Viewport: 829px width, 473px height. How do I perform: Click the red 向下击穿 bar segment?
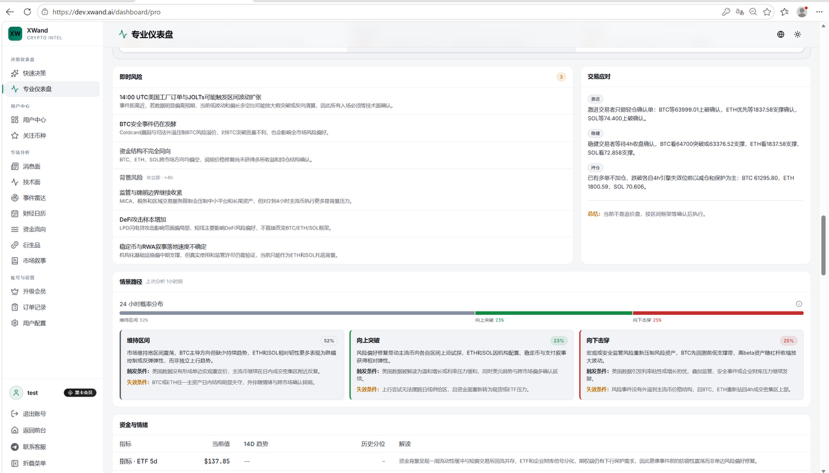[718, 313]
